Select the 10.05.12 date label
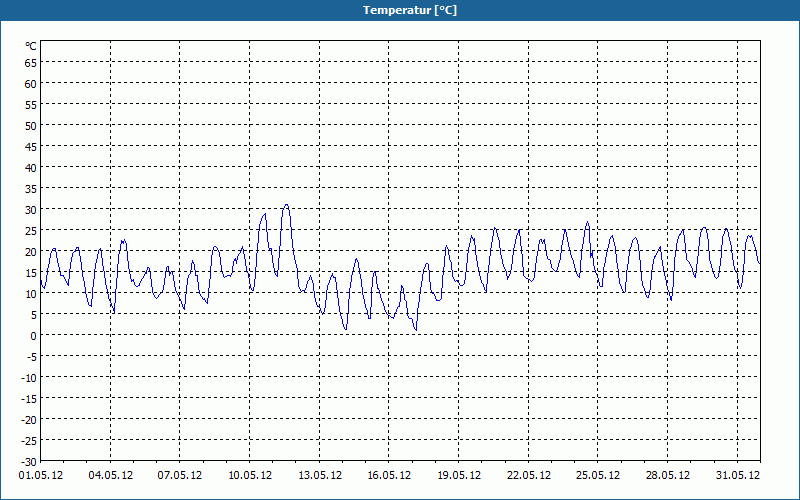Image resolution: width=800 pixels, height=500 pixels. coord(249,476)
